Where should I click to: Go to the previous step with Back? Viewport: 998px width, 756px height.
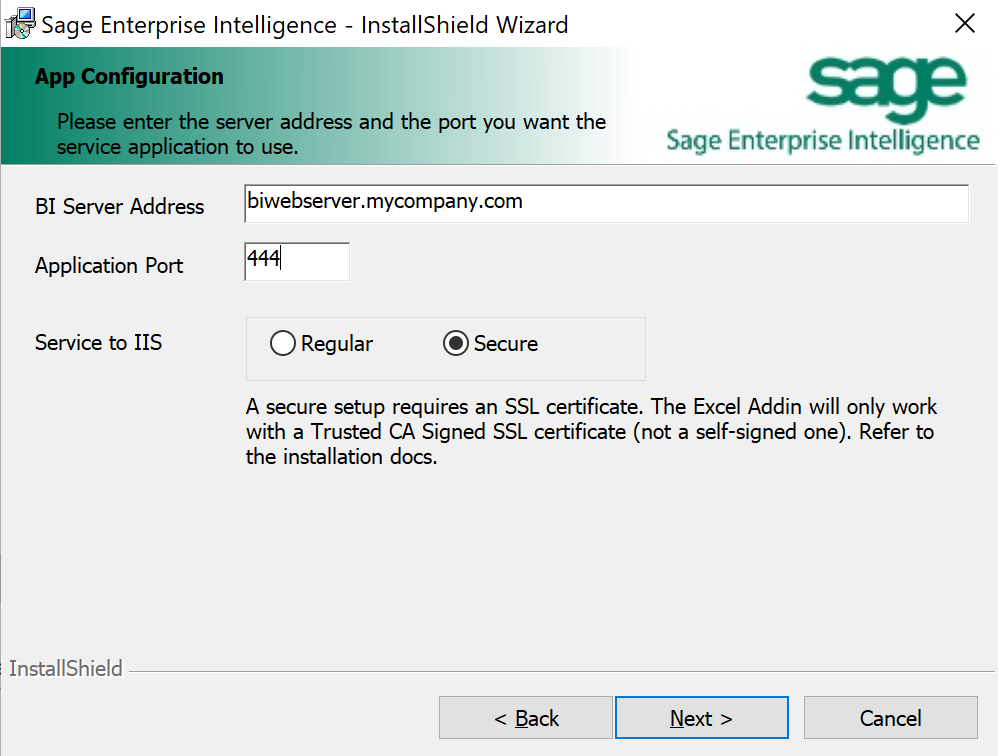(x=526, y=718)
